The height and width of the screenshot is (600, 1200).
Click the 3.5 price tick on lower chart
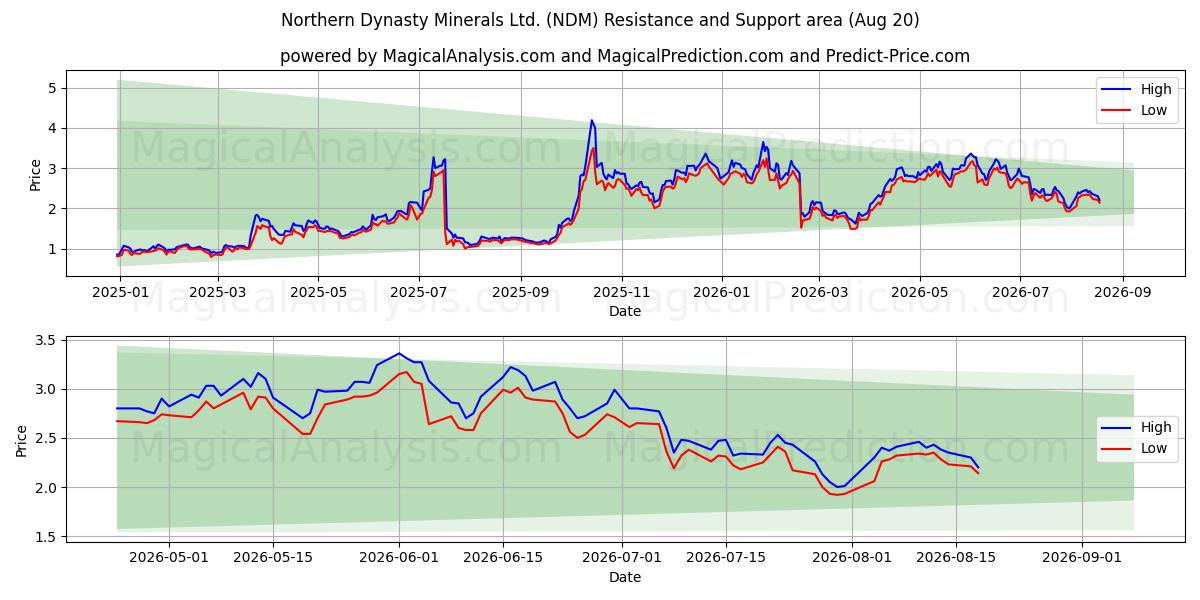(x=47, y=341)
